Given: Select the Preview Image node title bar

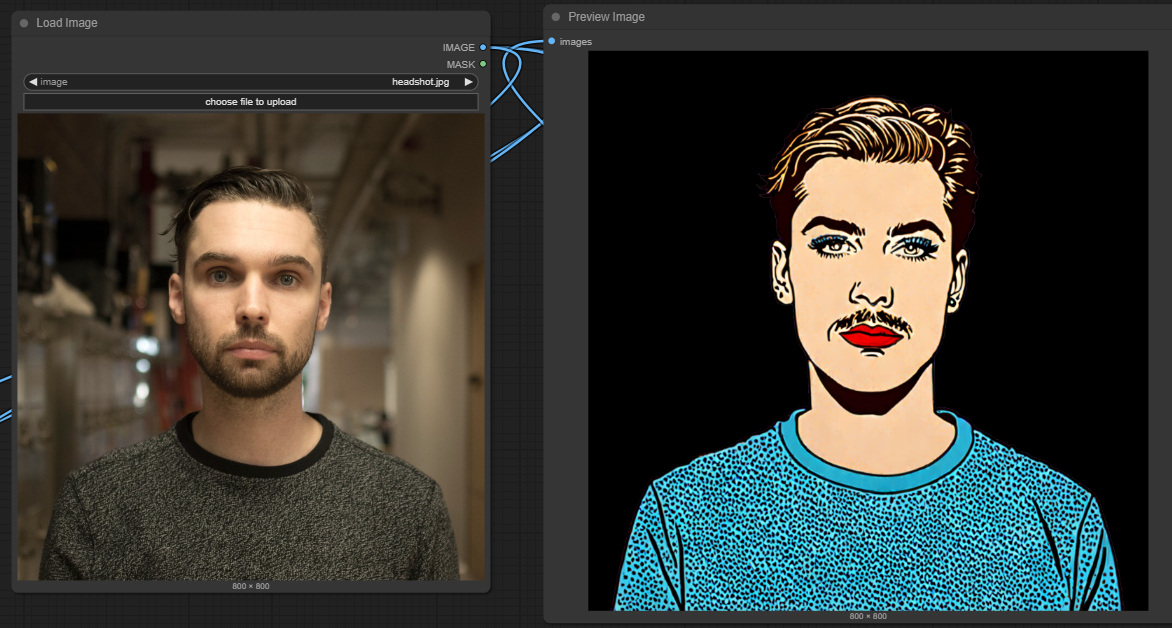Looking at the screenshot, I should point(857,16).
